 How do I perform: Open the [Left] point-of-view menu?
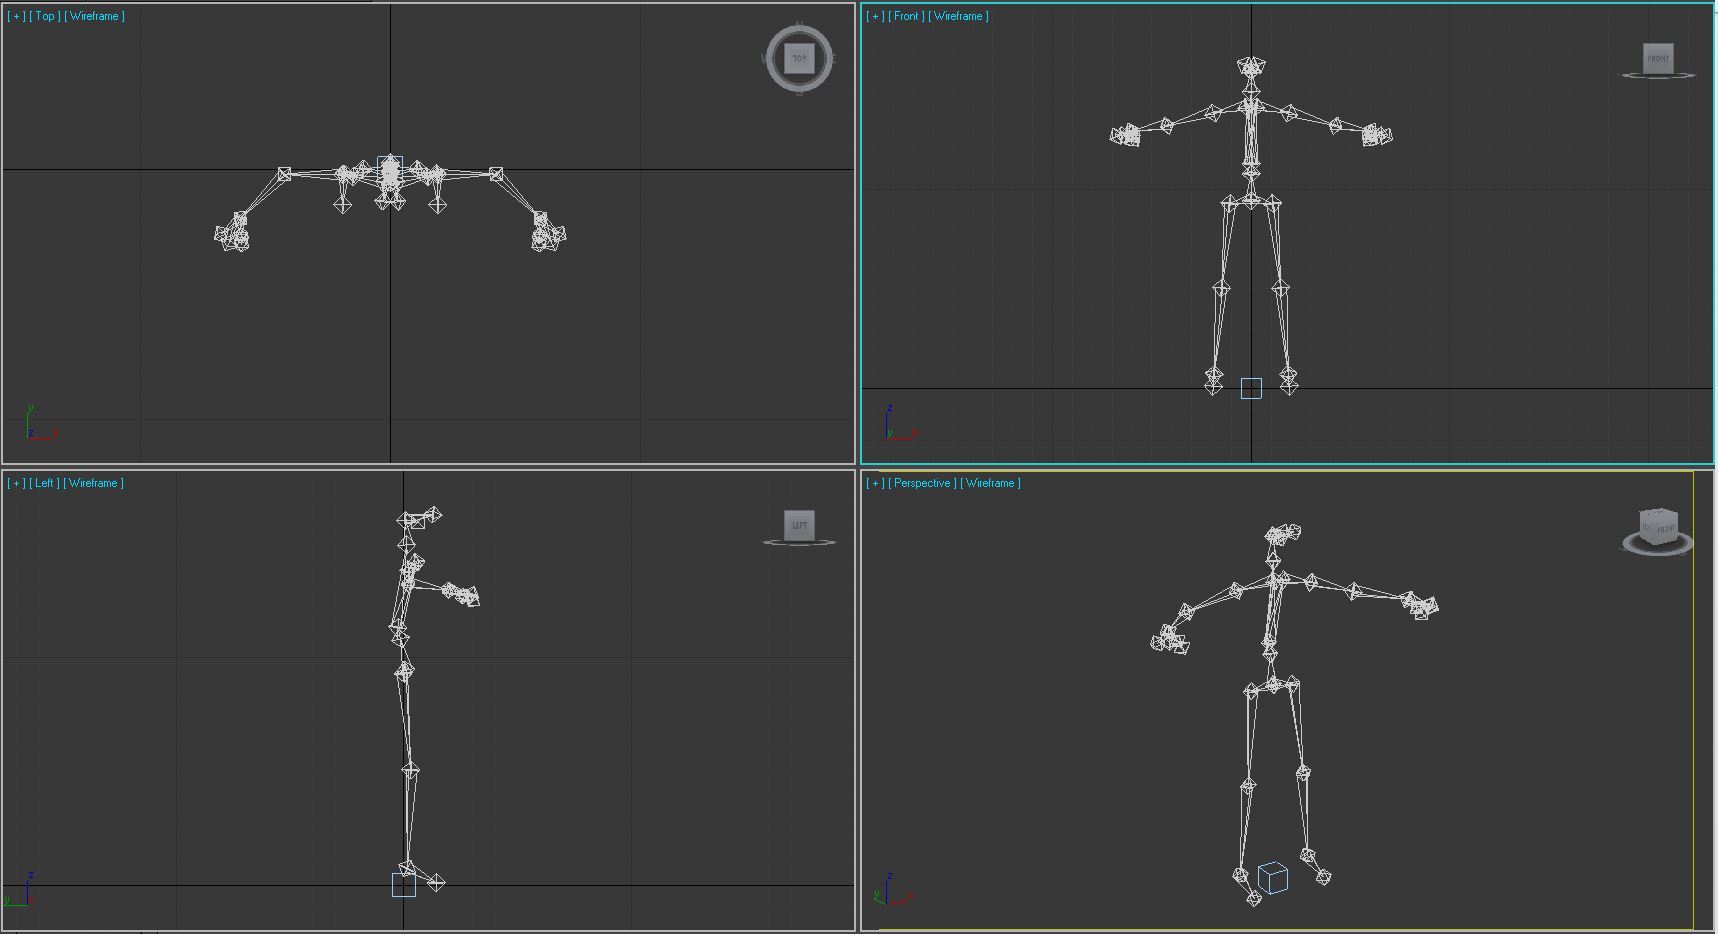tap(45, 483)
